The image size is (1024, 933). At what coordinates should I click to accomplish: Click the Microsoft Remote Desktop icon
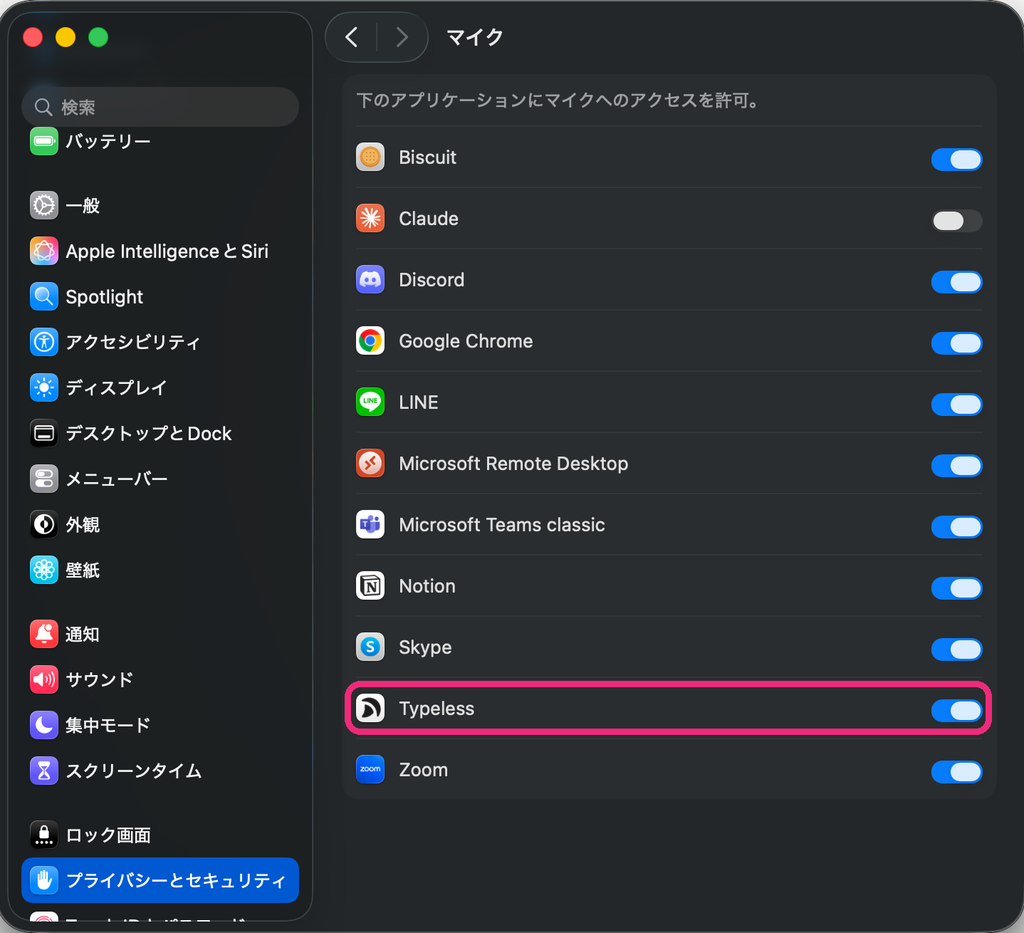370,464
